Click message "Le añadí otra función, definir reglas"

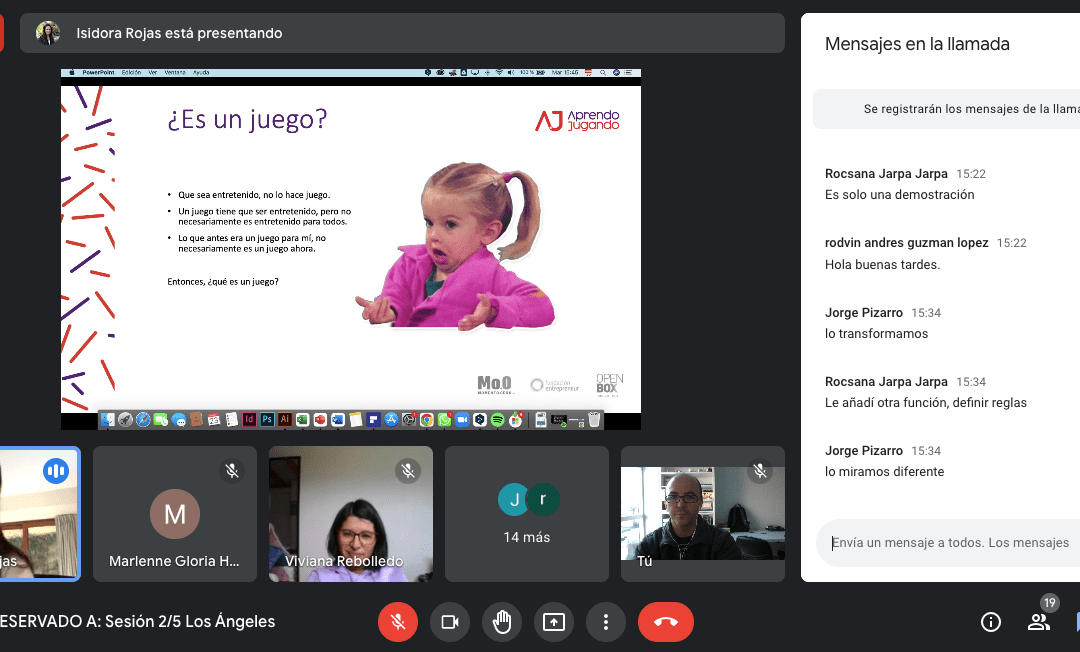pyautogui.click(x=926, y=403)
